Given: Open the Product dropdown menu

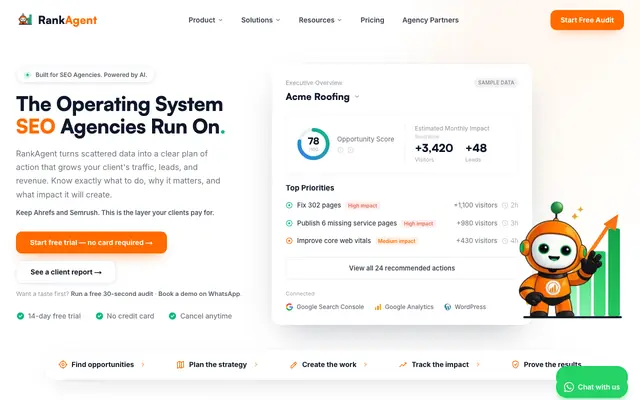Looking at the screenshot, I should 205,20.
